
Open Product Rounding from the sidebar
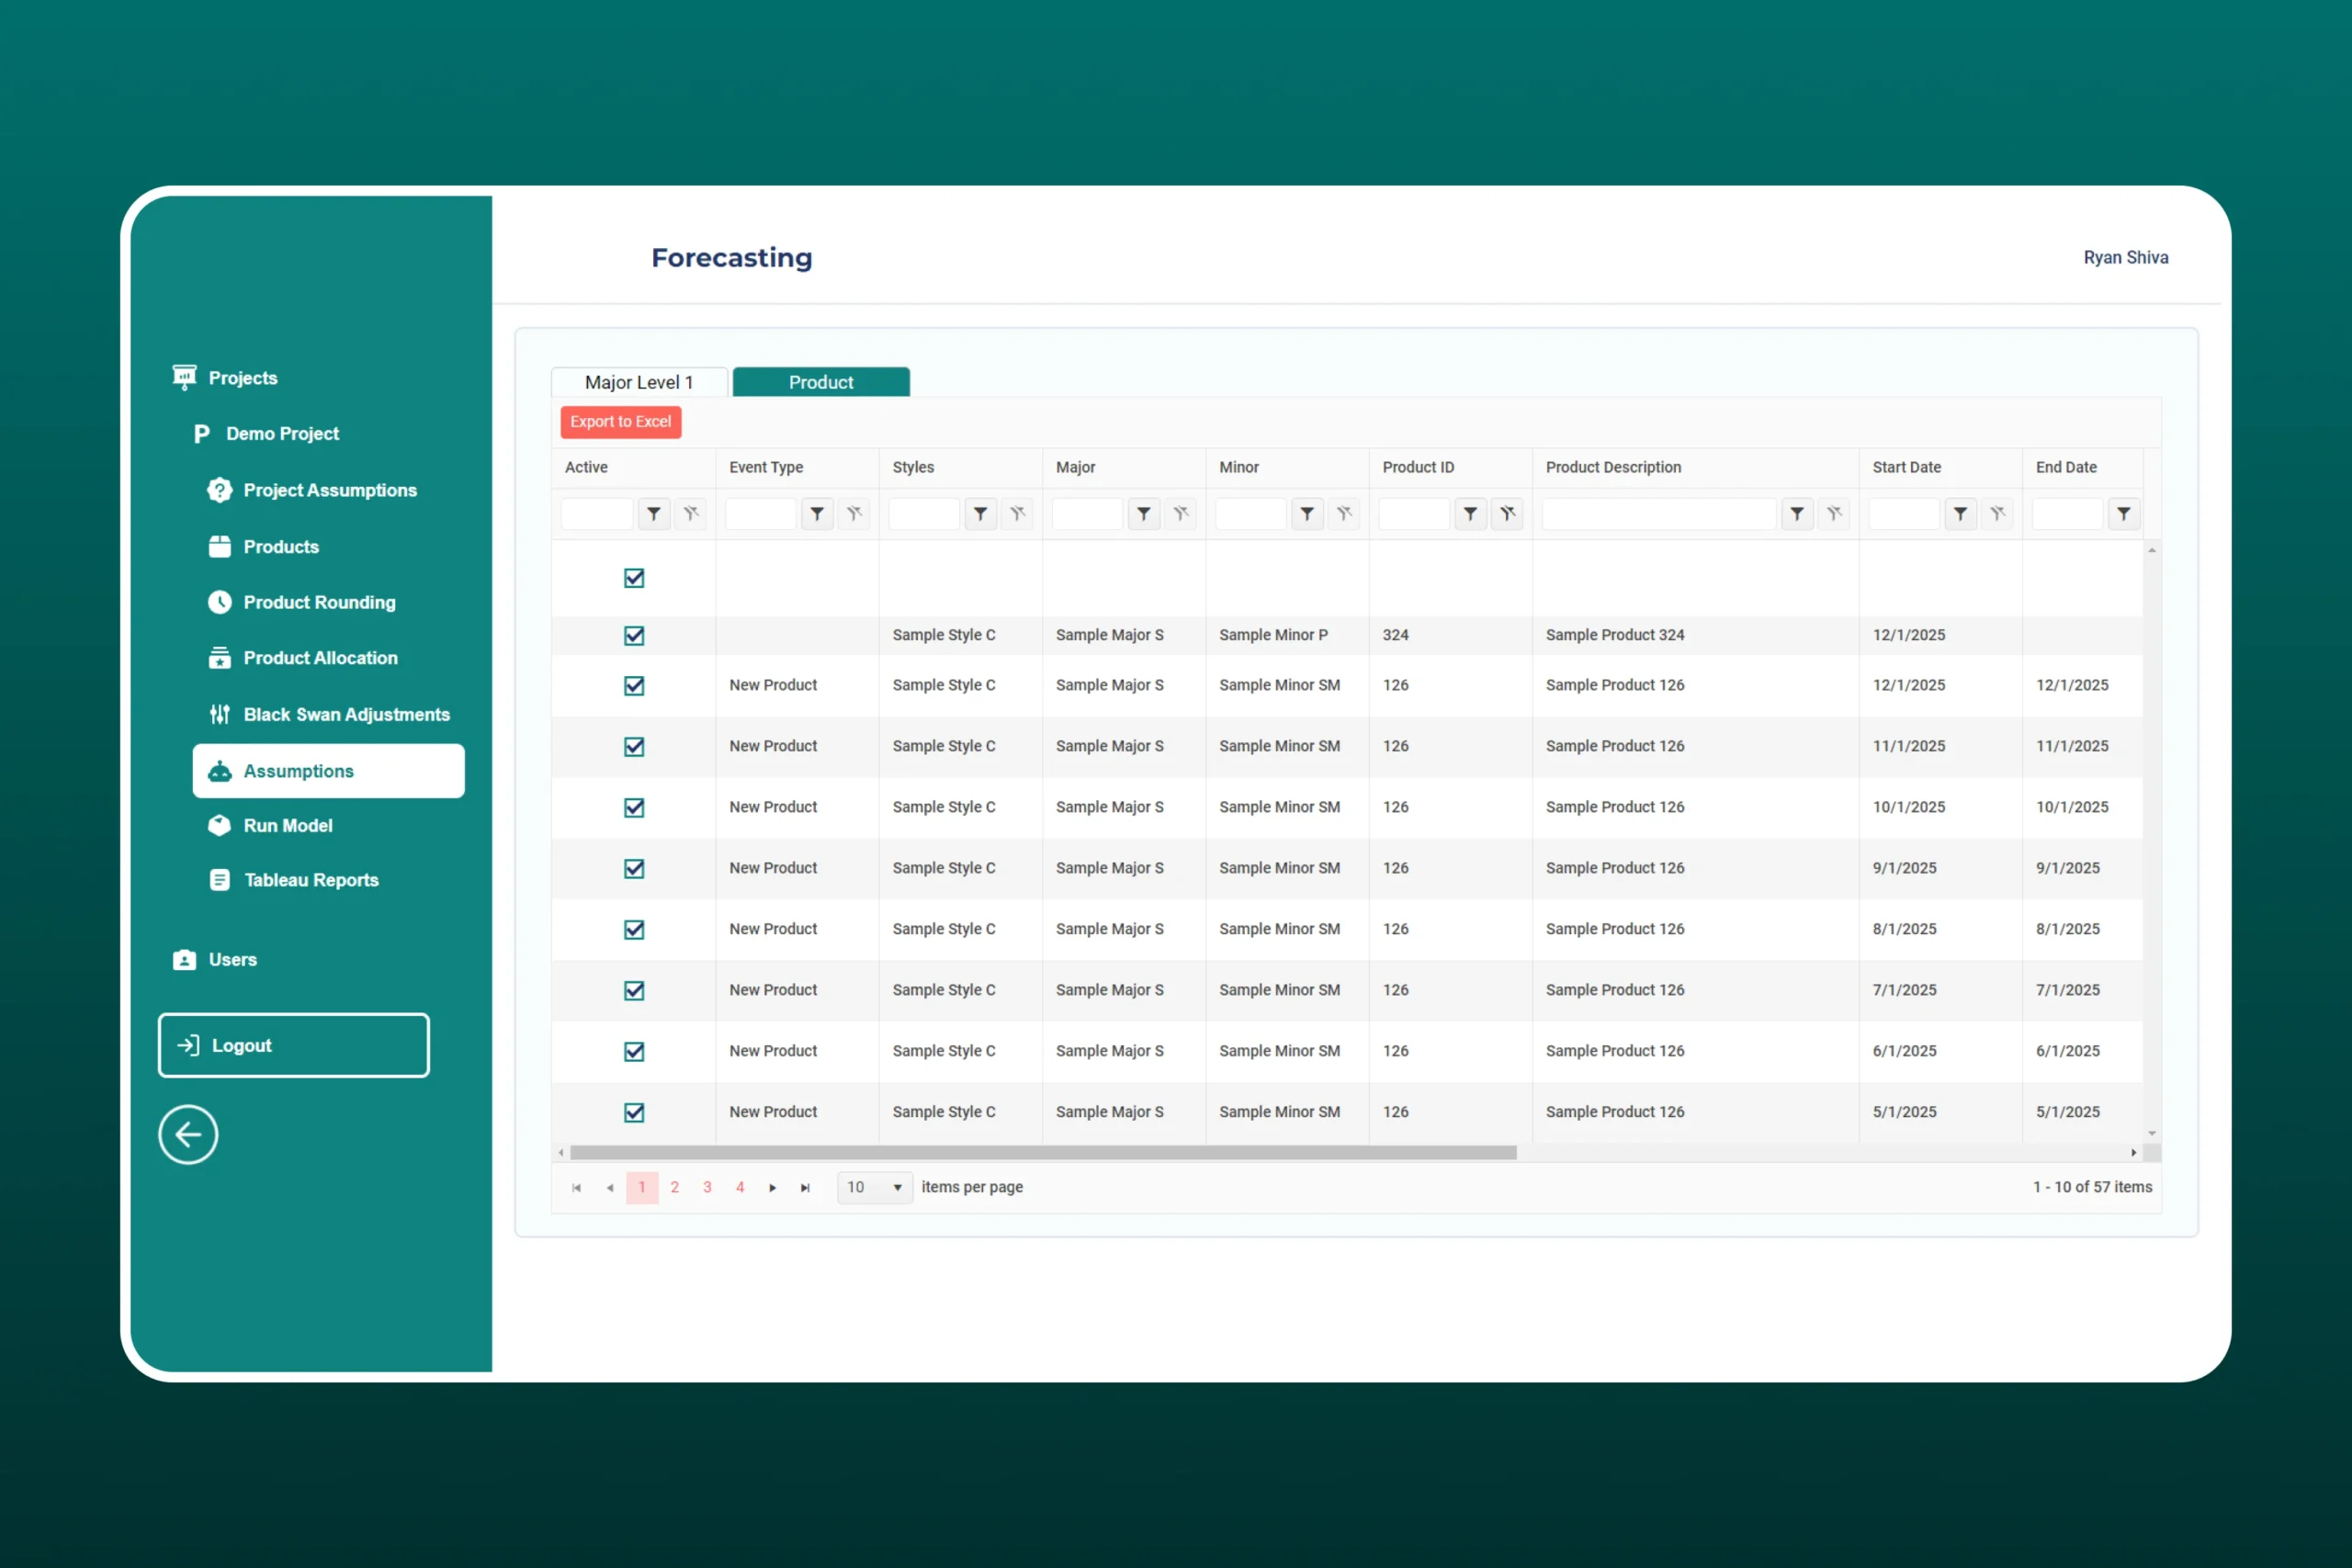(318, 602)
